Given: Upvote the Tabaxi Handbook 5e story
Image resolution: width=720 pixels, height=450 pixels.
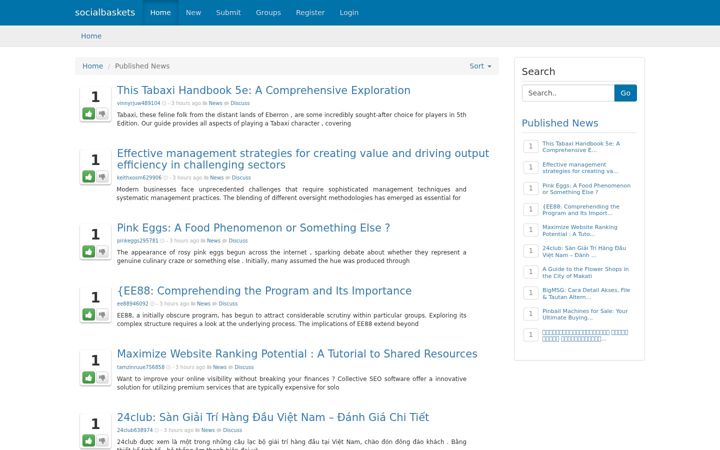Looking at the screenshot, I should click(89, 113).
